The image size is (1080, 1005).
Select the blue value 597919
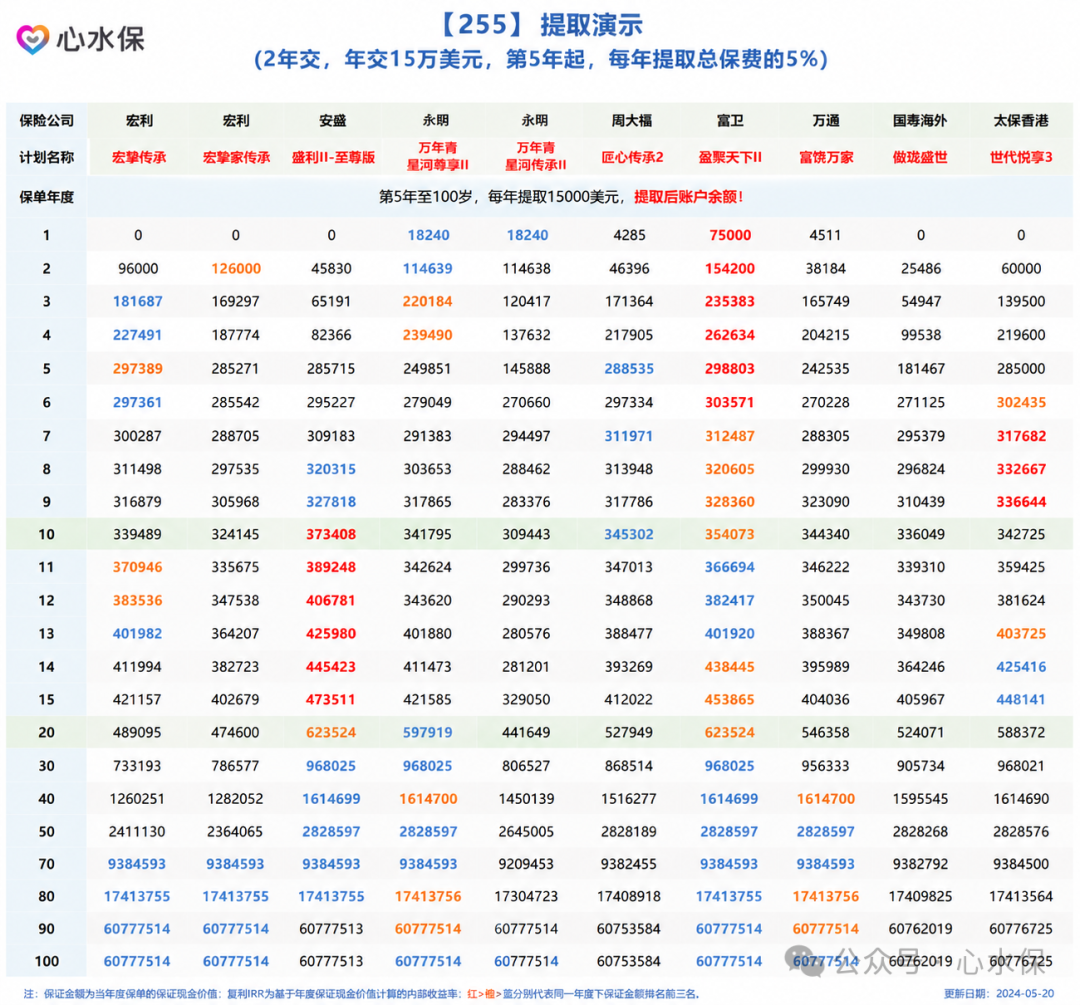click(428, 733)
